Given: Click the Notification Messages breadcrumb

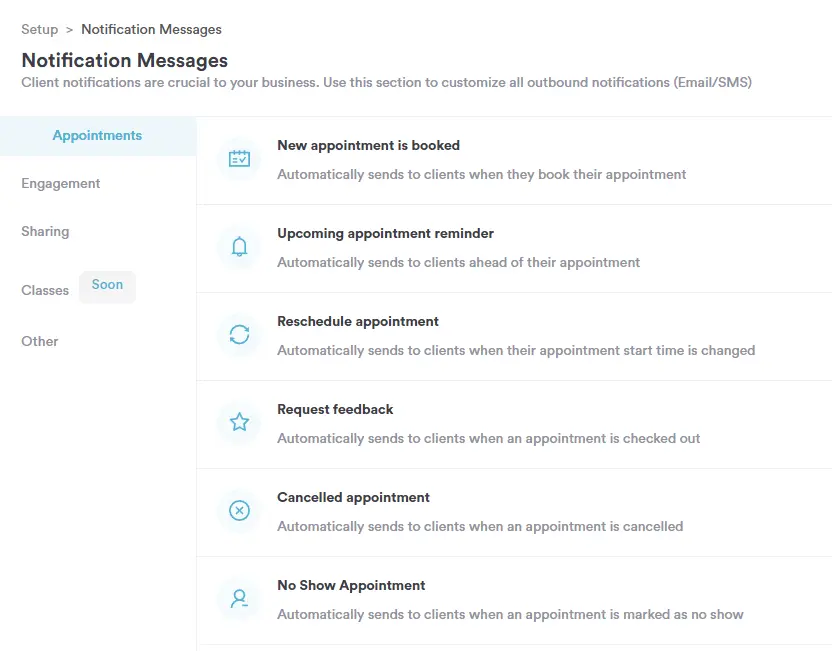Looking at the screenshot, I should (150, 29).
